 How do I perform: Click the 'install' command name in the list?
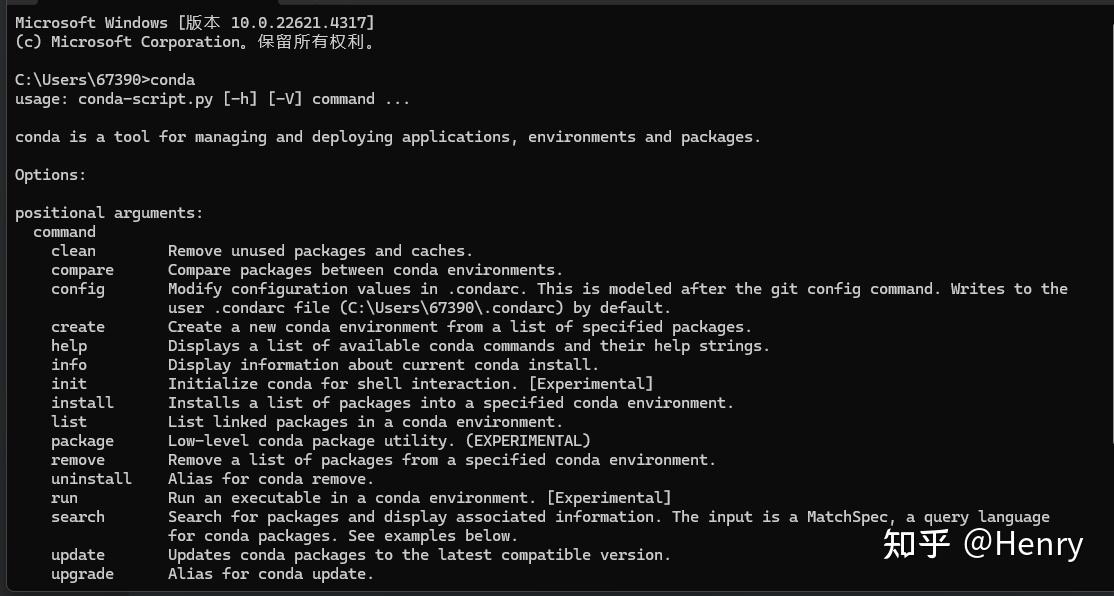[83, 403]
